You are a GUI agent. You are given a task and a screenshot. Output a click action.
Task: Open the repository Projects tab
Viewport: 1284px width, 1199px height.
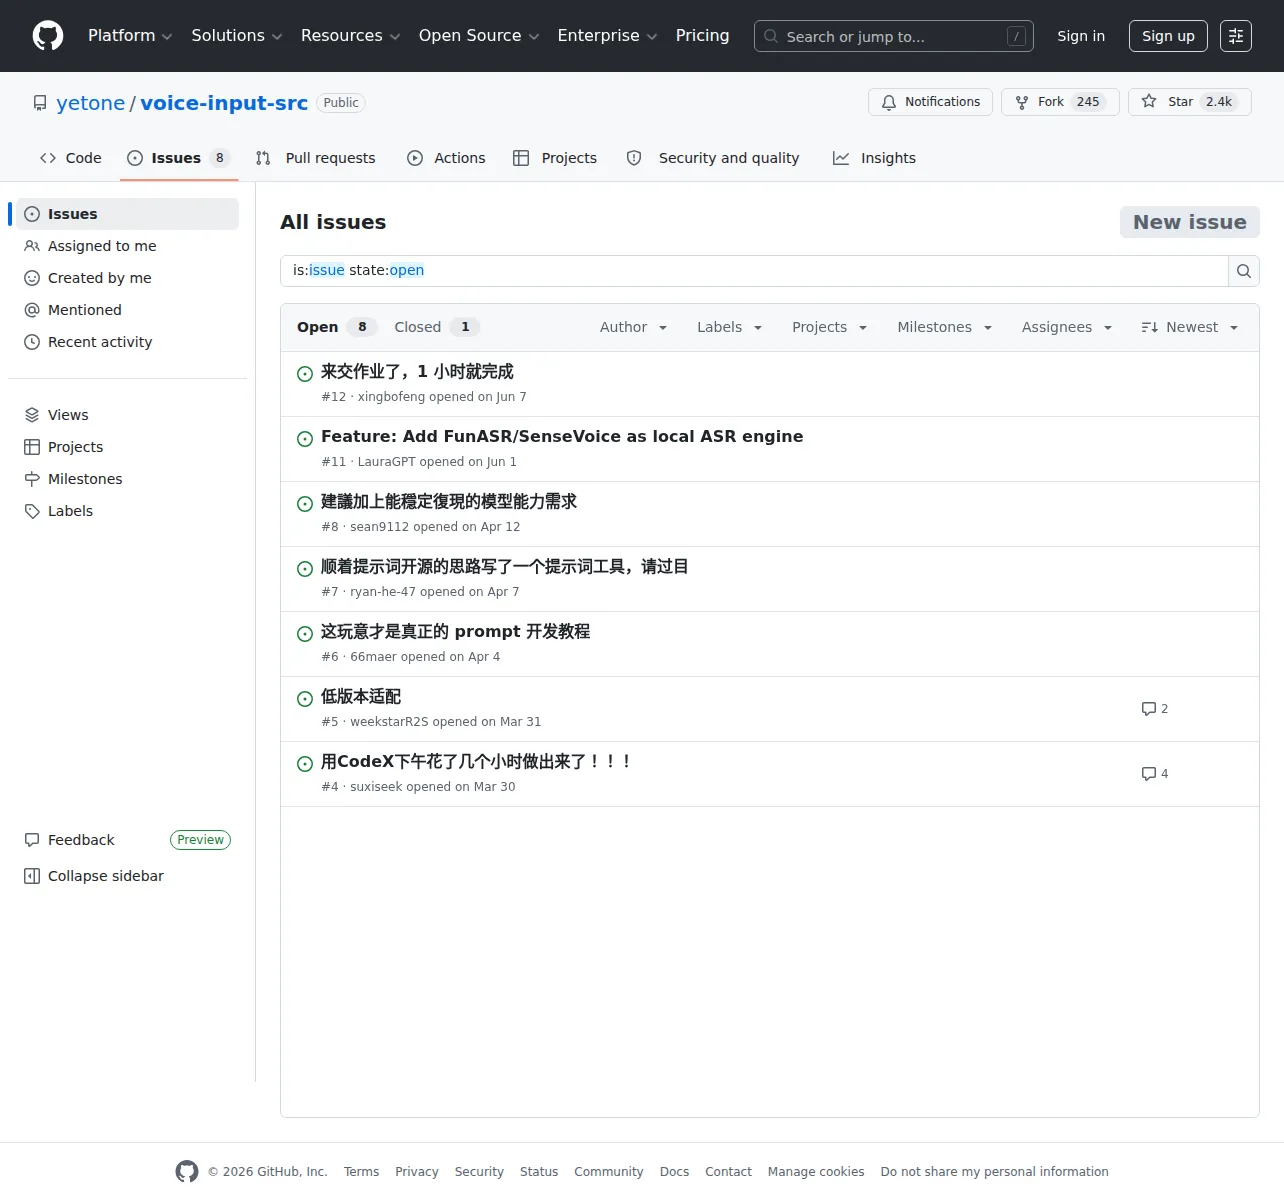tap(555, 158)
